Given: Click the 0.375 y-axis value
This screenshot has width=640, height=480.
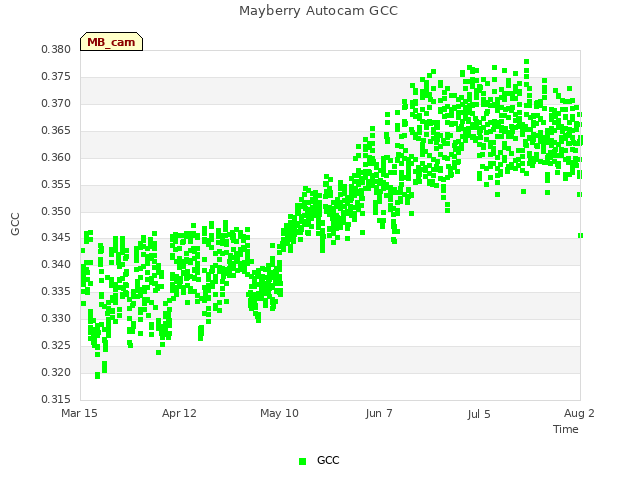Looking at the screenshot, I should 56,76.
